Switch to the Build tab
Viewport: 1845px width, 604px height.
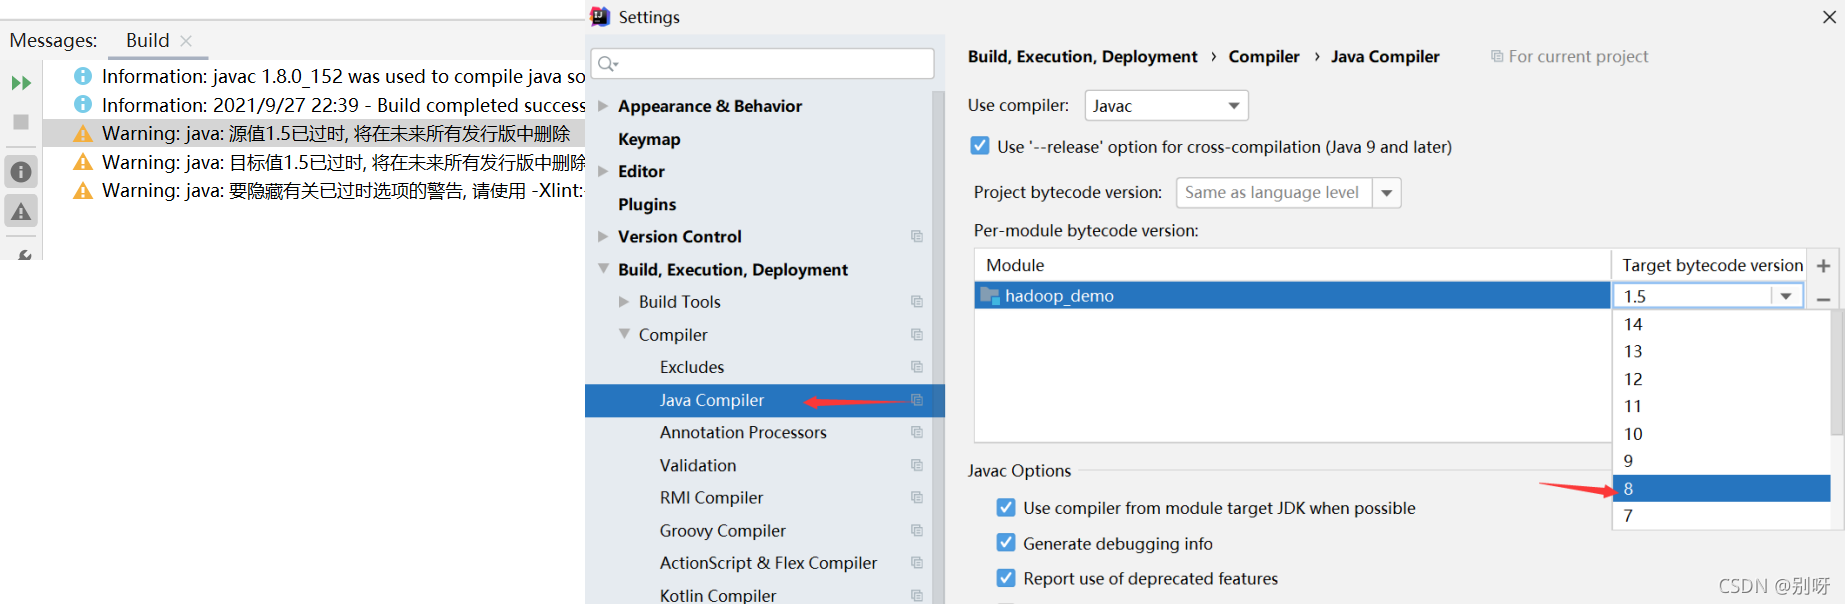pyautogui.click(x=147, y=40)
